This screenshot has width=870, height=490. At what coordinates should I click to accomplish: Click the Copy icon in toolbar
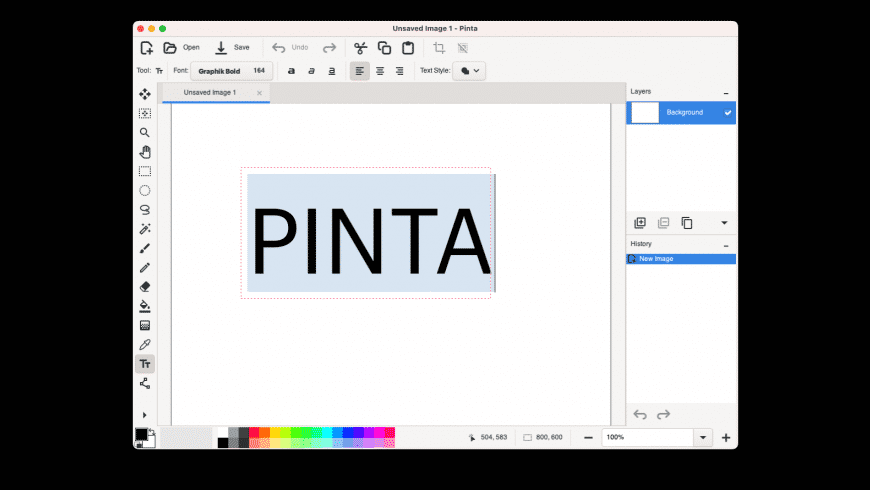click(x=384, y=48)
